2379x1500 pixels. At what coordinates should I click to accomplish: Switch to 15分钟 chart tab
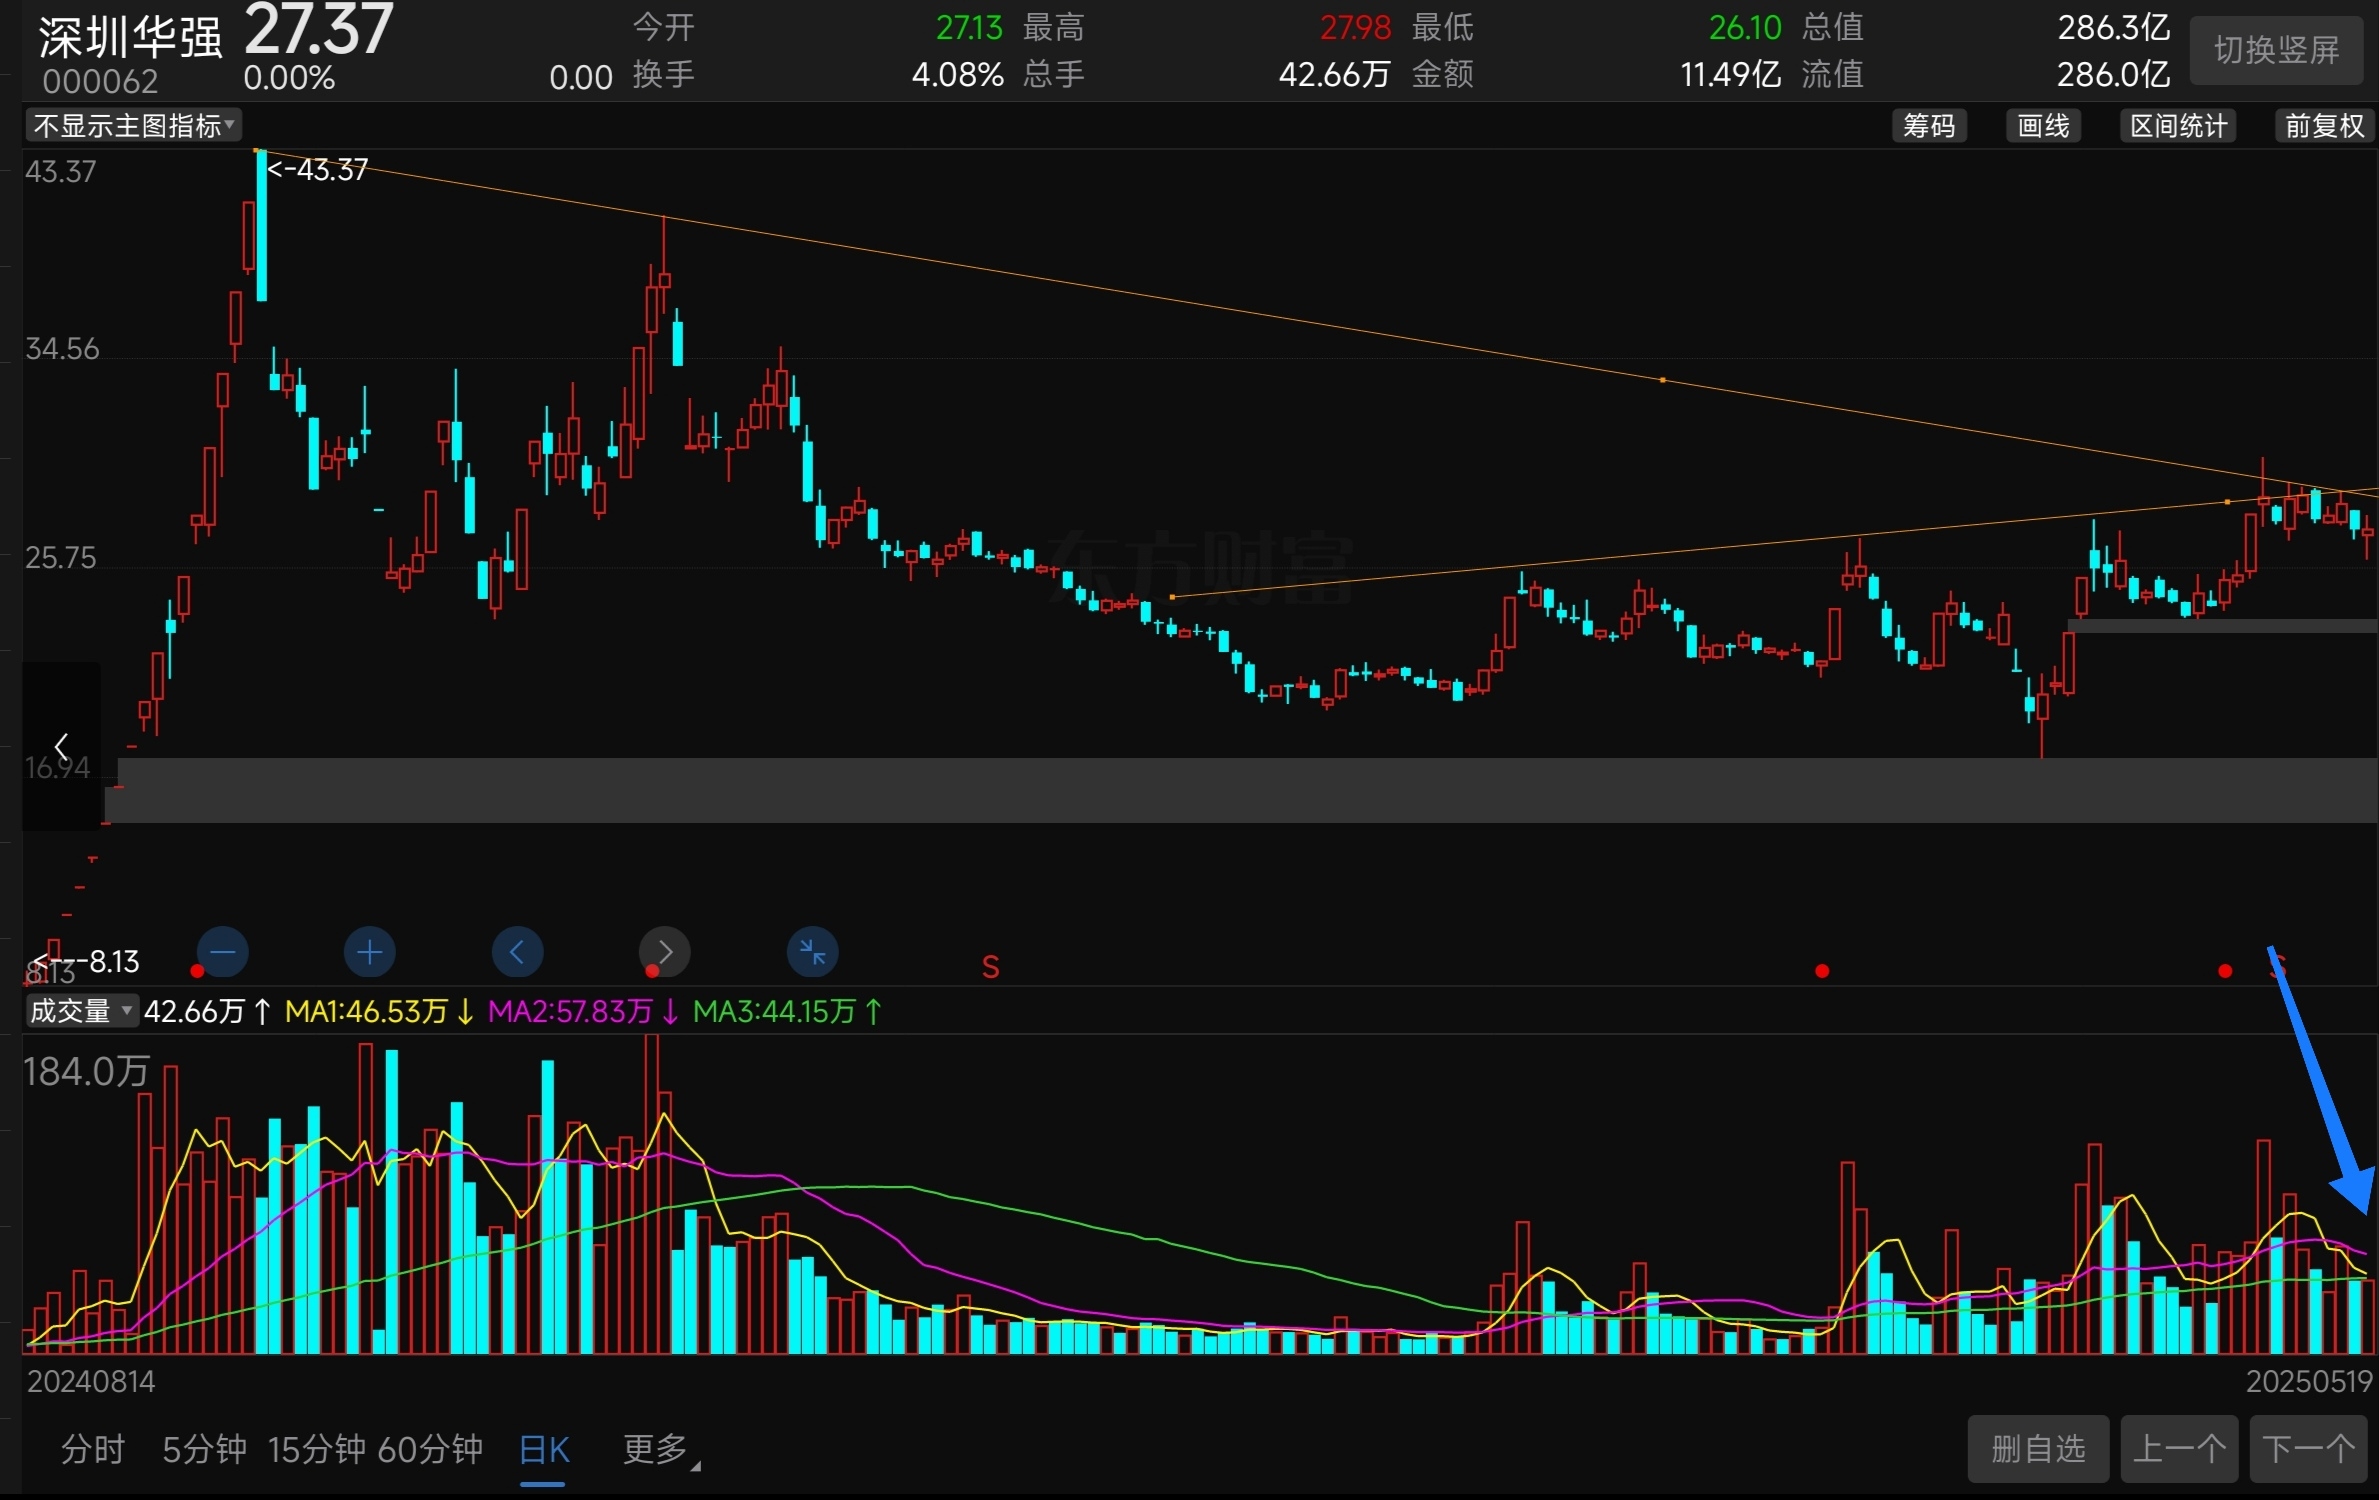tap(317, 1449)
